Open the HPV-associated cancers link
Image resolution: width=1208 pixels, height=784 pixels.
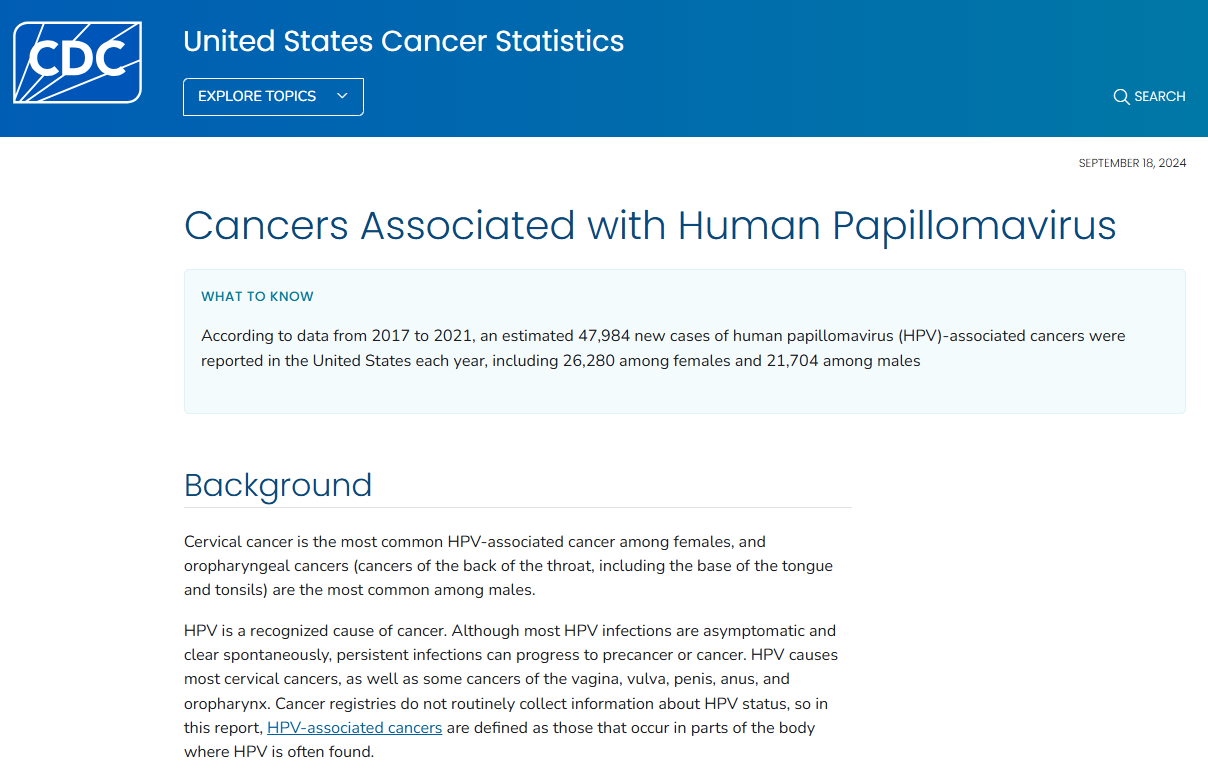(x=354, y=727)
